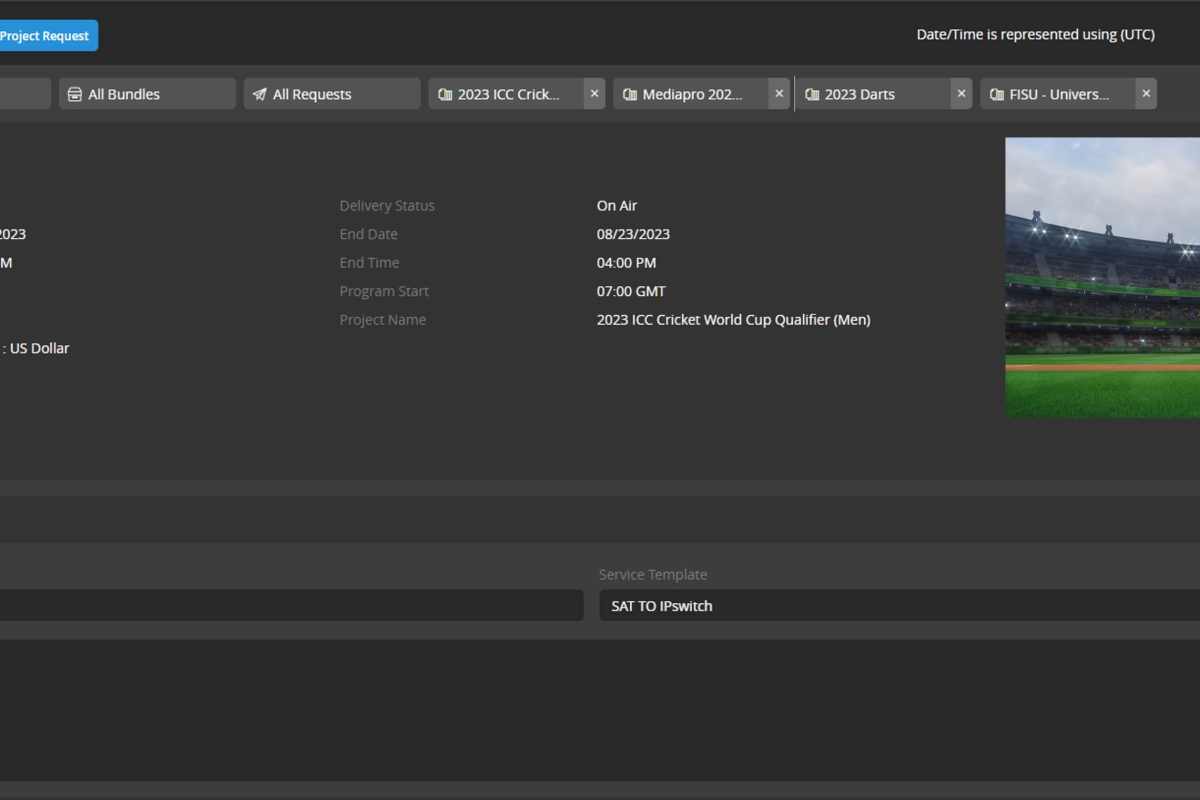The image size is (1200, 800).
Task: Select the partially visible tab before All Bundles
Action: pyautogui.click(x=25, y=94)
